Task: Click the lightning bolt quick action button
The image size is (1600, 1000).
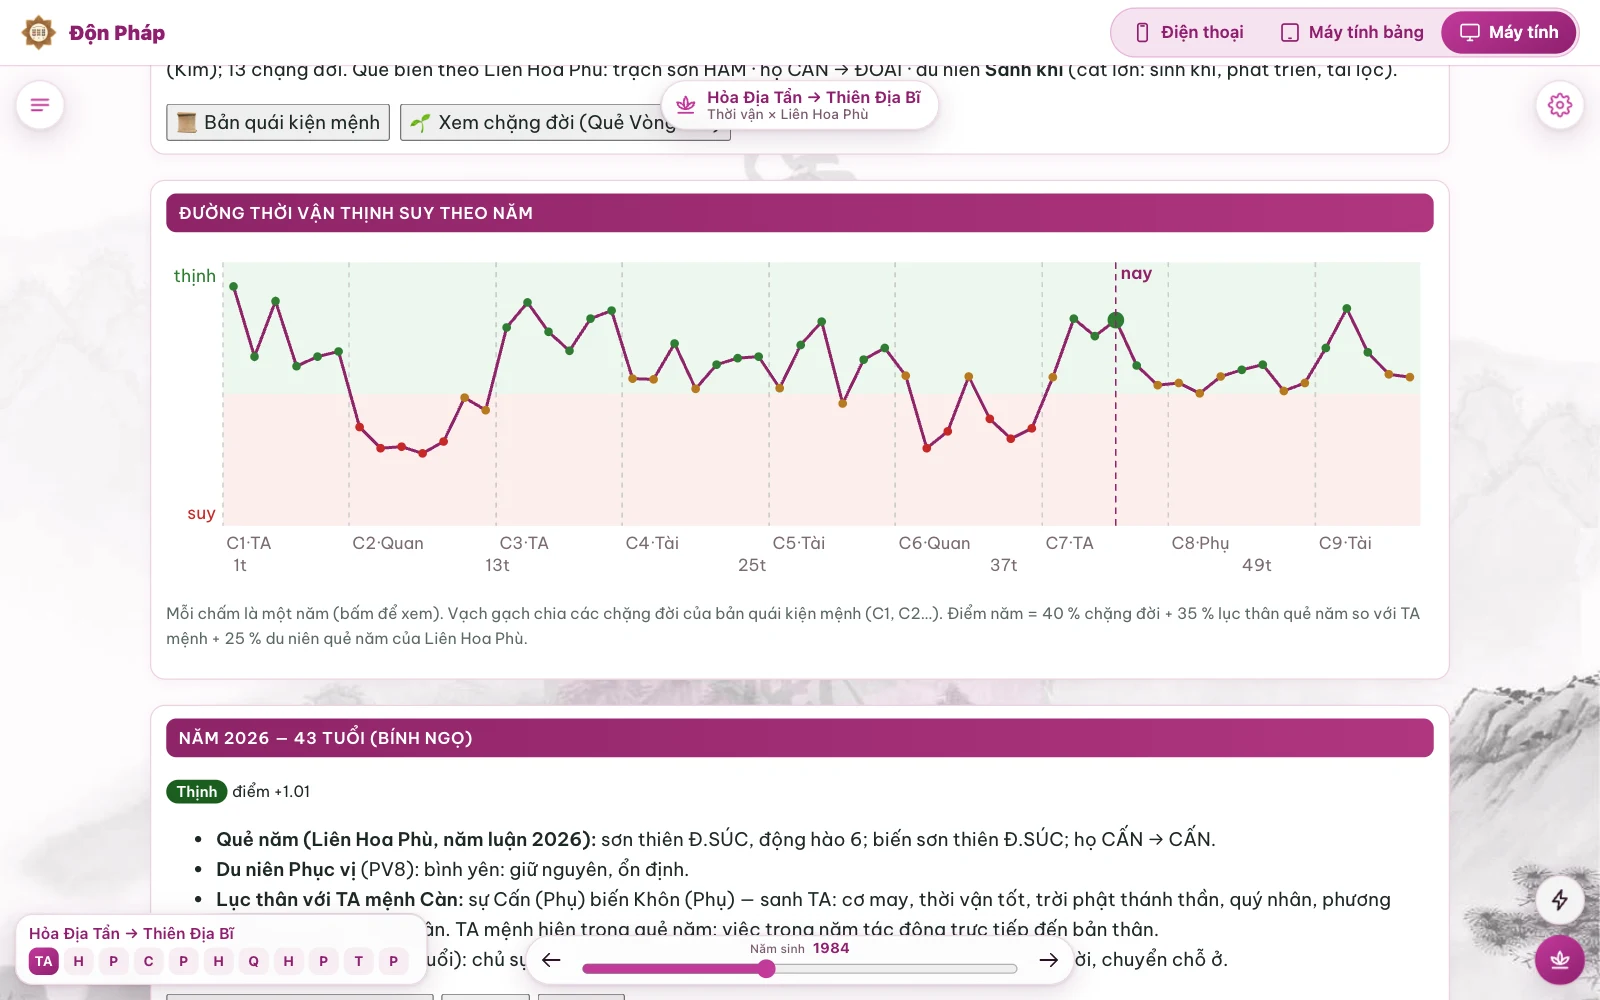Action: click(1560, 900)
